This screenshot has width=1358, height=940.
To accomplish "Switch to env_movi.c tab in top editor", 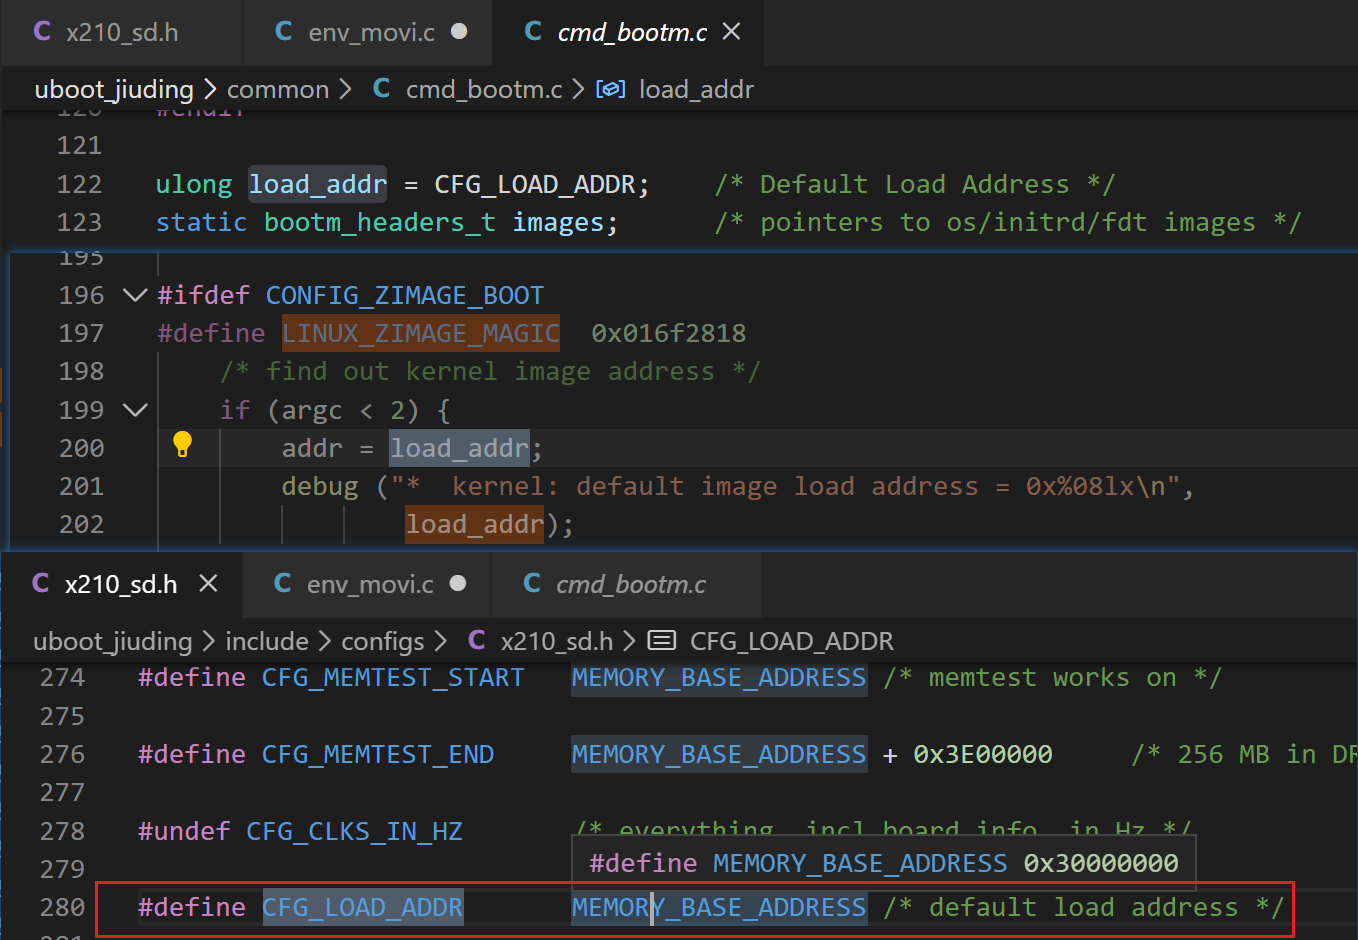I will [368, 32].
